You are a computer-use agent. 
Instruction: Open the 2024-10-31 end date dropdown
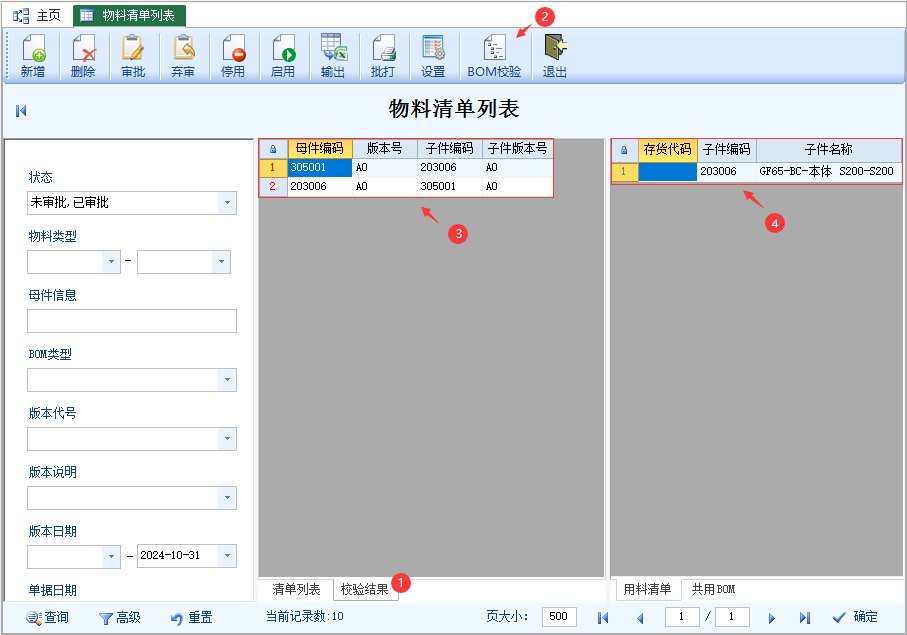[x=227, y=556]
